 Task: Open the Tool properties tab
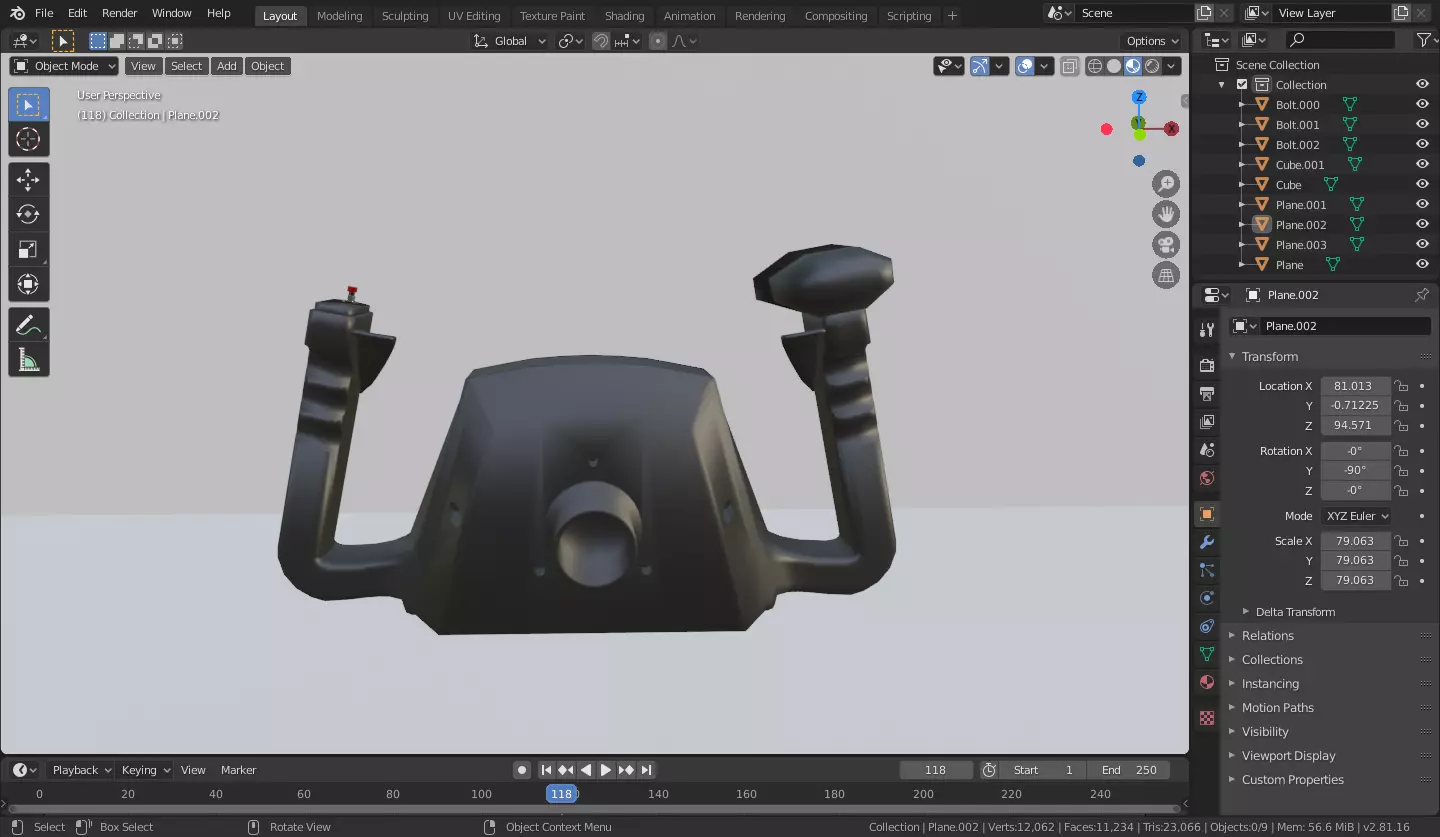(x=1207, y=330)
